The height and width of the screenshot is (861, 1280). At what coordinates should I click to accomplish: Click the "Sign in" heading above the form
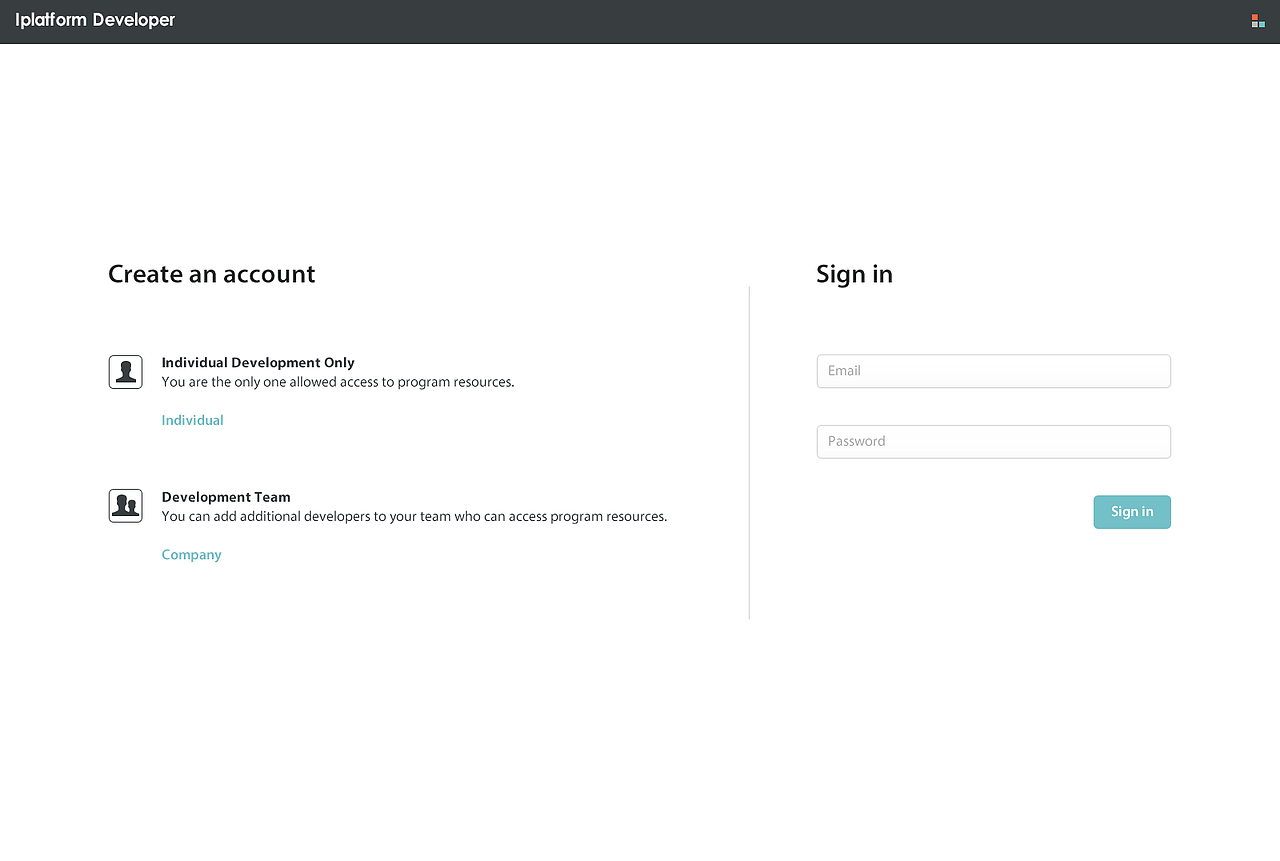click(854, 274)
